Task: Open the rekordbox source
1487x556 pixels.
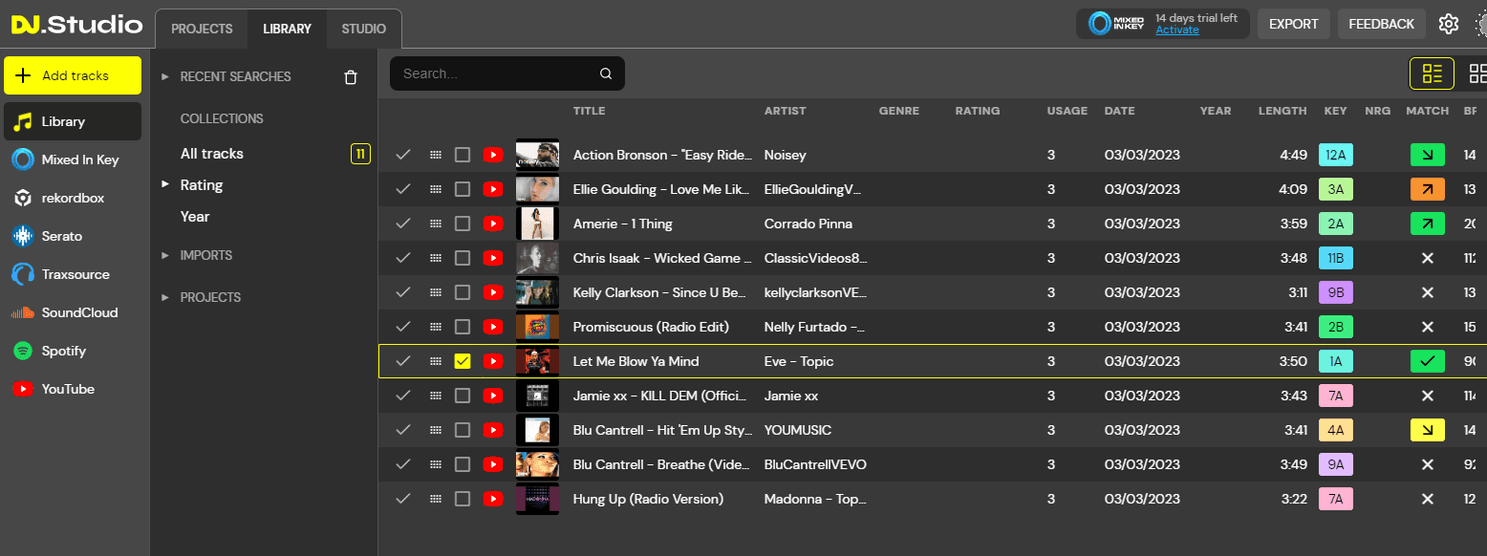Action: tap(72, 198)
